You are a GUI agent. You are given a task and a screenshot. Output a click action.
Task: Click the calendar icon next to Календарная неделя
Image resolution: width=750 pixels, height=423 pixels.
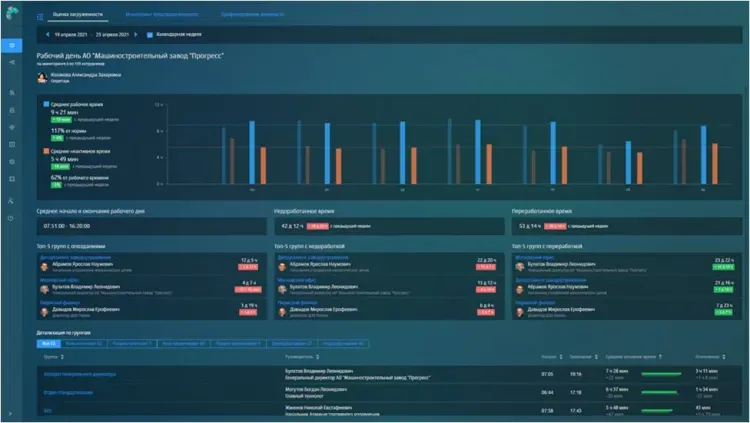(150, 34)
